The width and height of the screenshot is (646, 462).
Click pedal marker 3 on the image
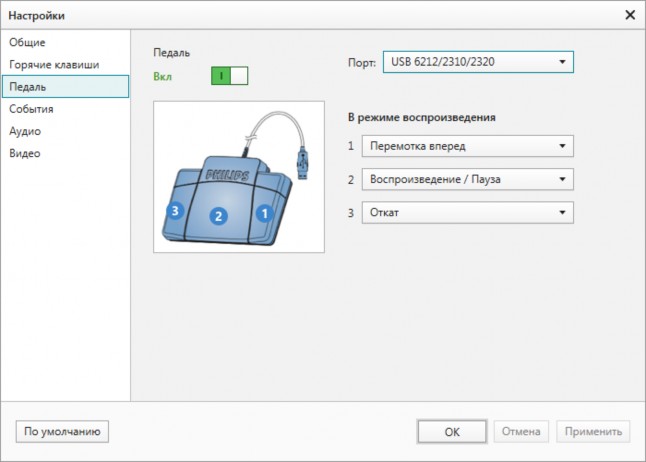click(175, 211)
